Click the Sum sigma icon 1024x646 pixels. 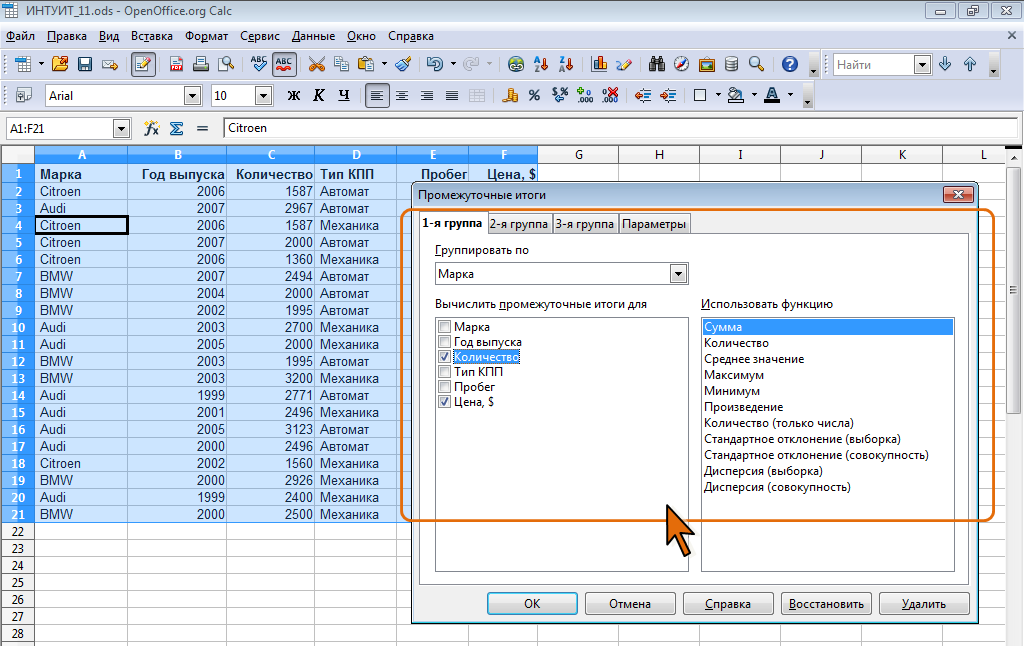click(x=176, y=128)
